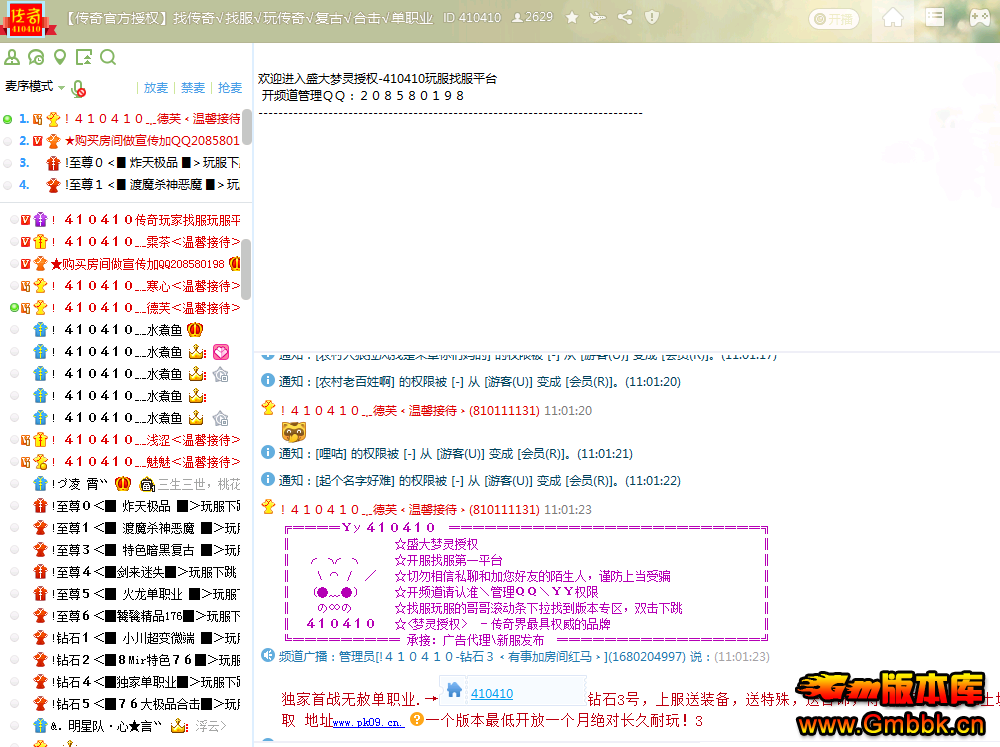The height and width of the screenshot is (747, 1000).
Task: Click the airplane icon in header
Action: 598,17
